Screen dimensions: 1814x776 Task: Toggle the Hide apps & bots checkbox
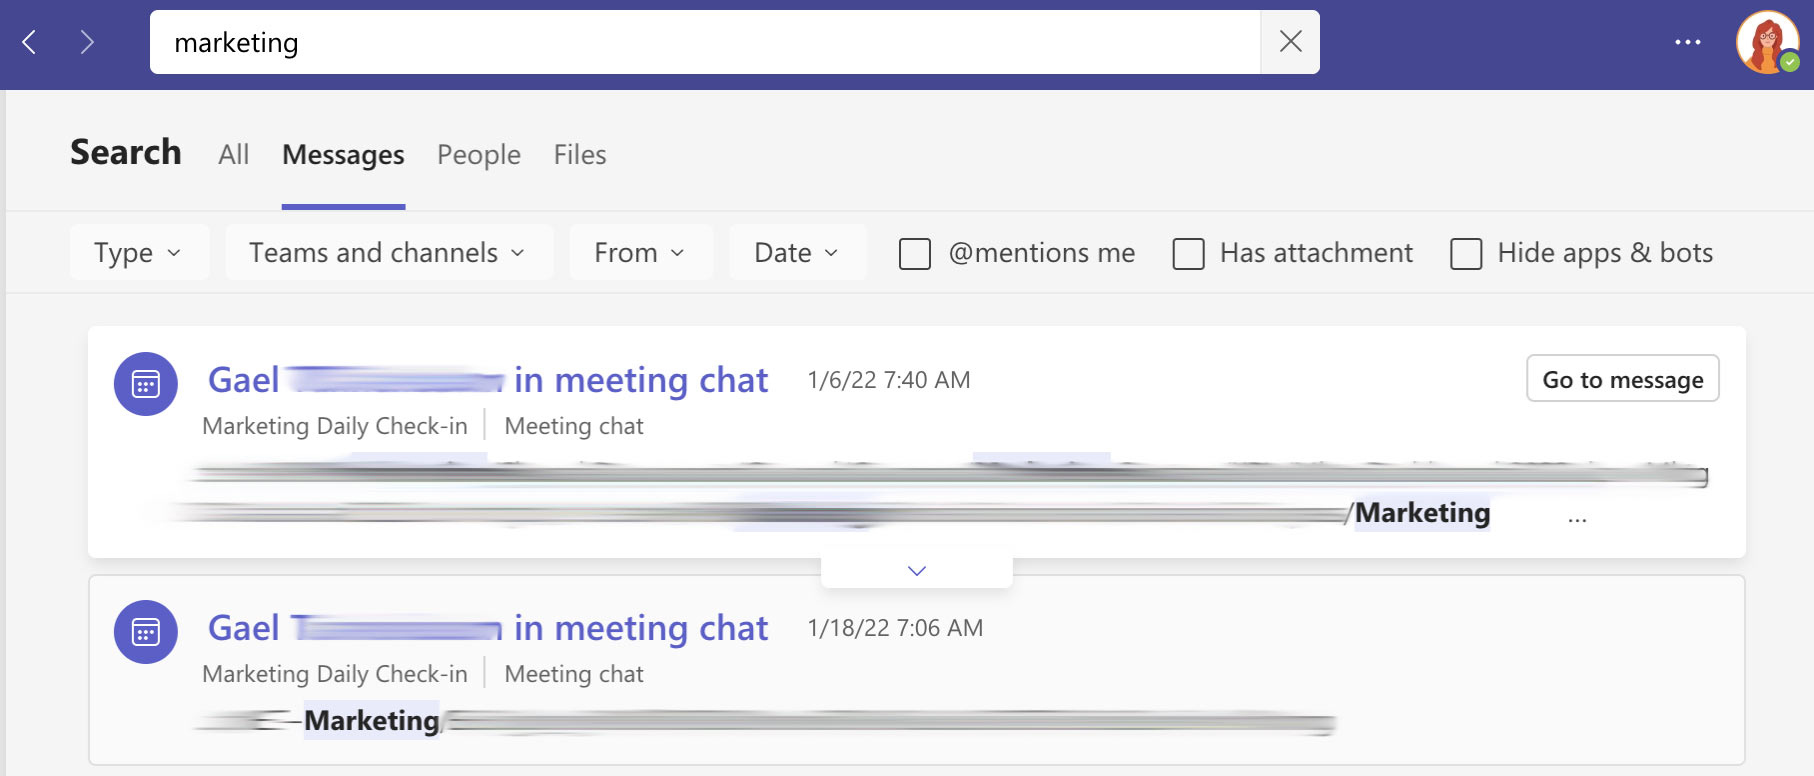(x=1466, y=254)
